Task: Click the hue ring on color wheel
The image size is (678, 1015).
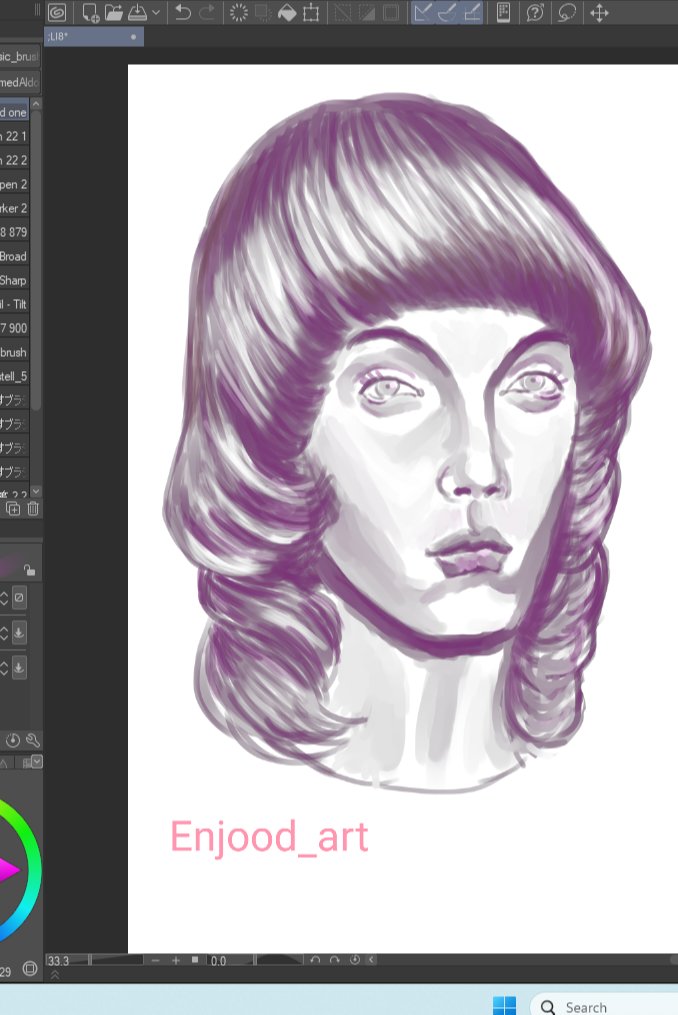Action: (34, 871)
